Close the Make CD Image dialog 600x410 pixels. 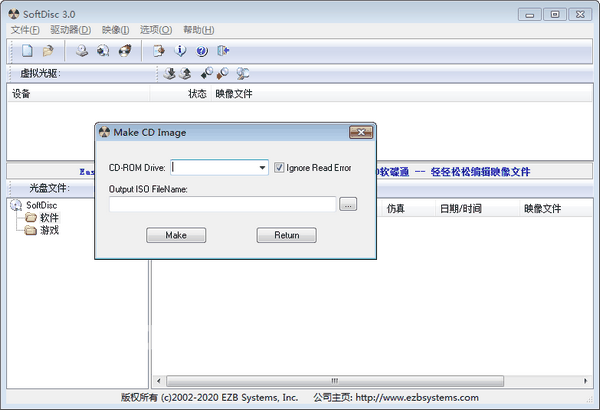[x=361, y=132]
